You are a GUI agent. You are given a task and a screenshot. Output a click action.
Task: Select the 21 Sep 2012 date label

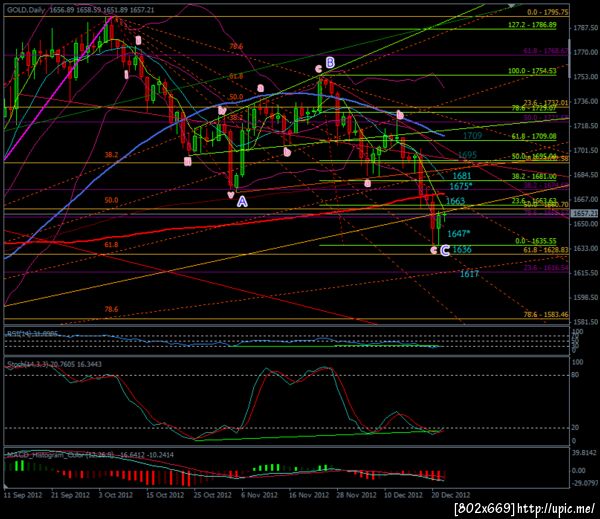click(x=70, y=495)
